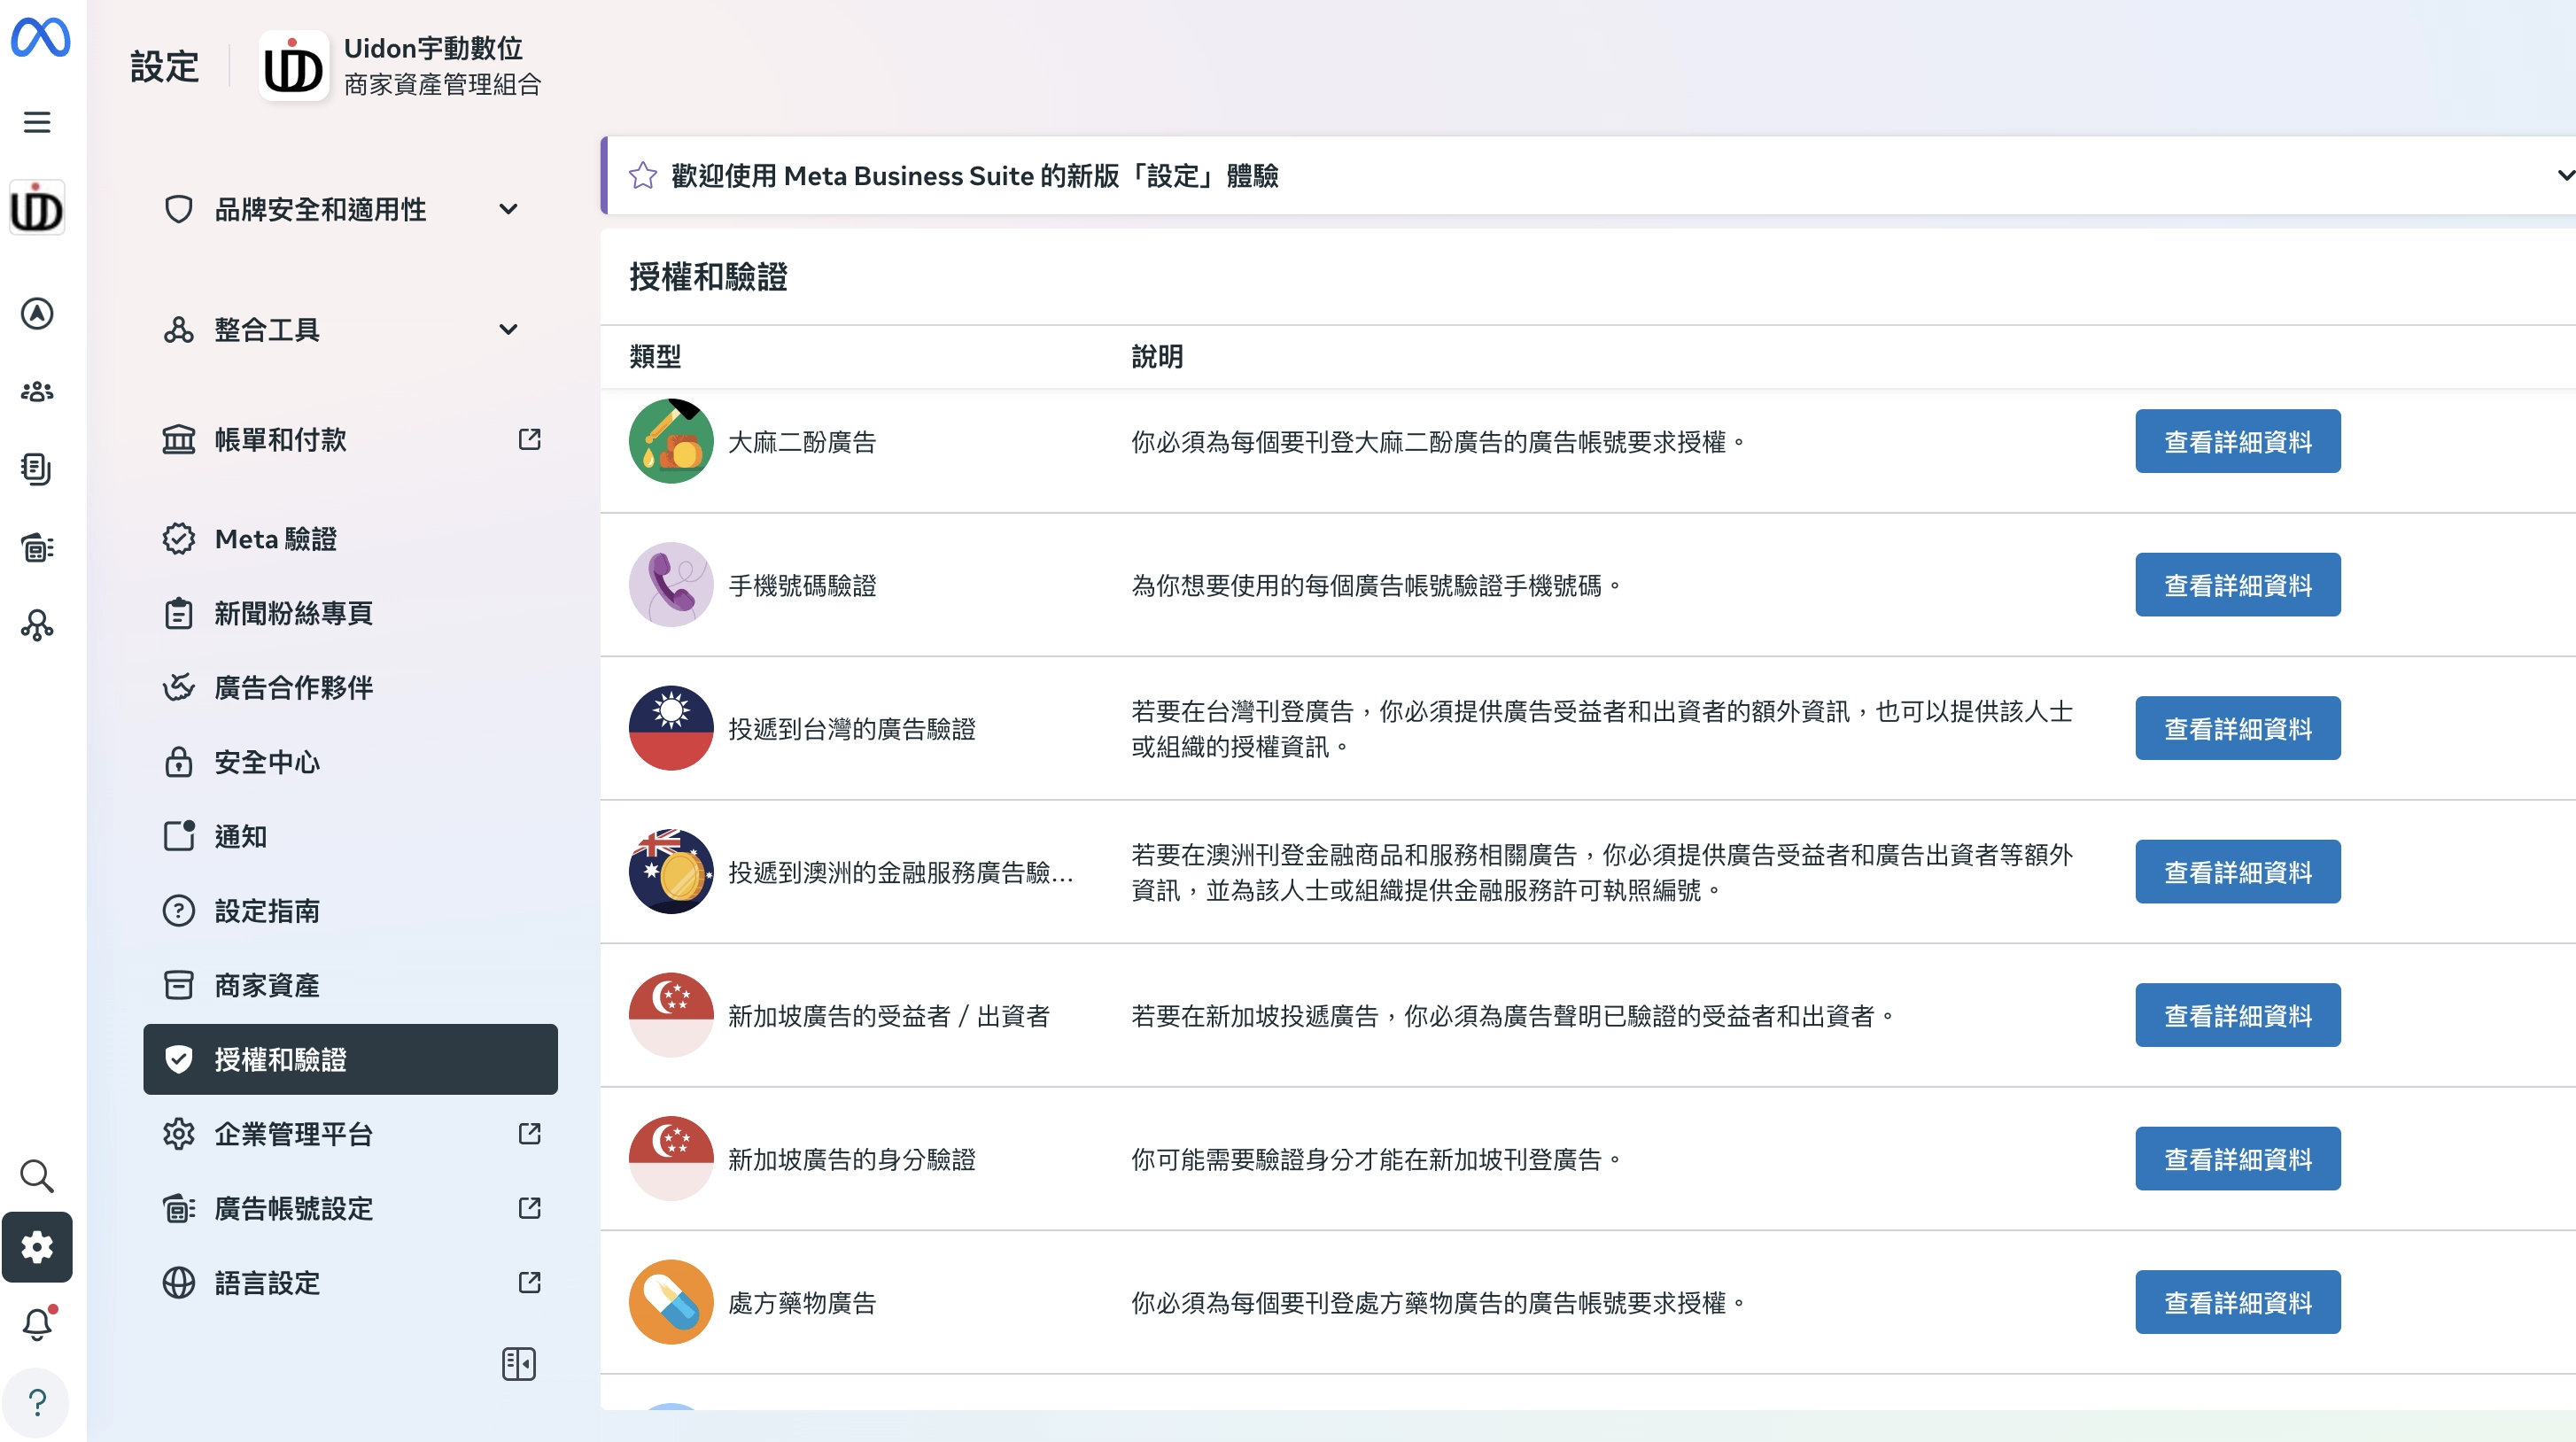
Task: Collapse the welcome banner chevron
Action: click(x=2565, y=175)
